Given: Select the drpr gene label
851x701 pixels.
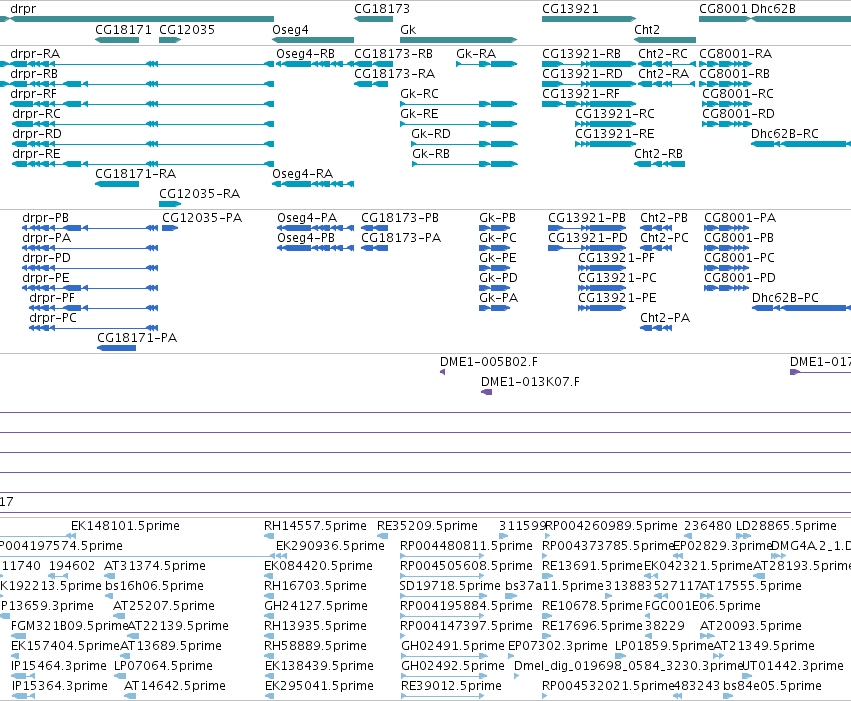Looking at the screenshot, I should coord(23,9).
